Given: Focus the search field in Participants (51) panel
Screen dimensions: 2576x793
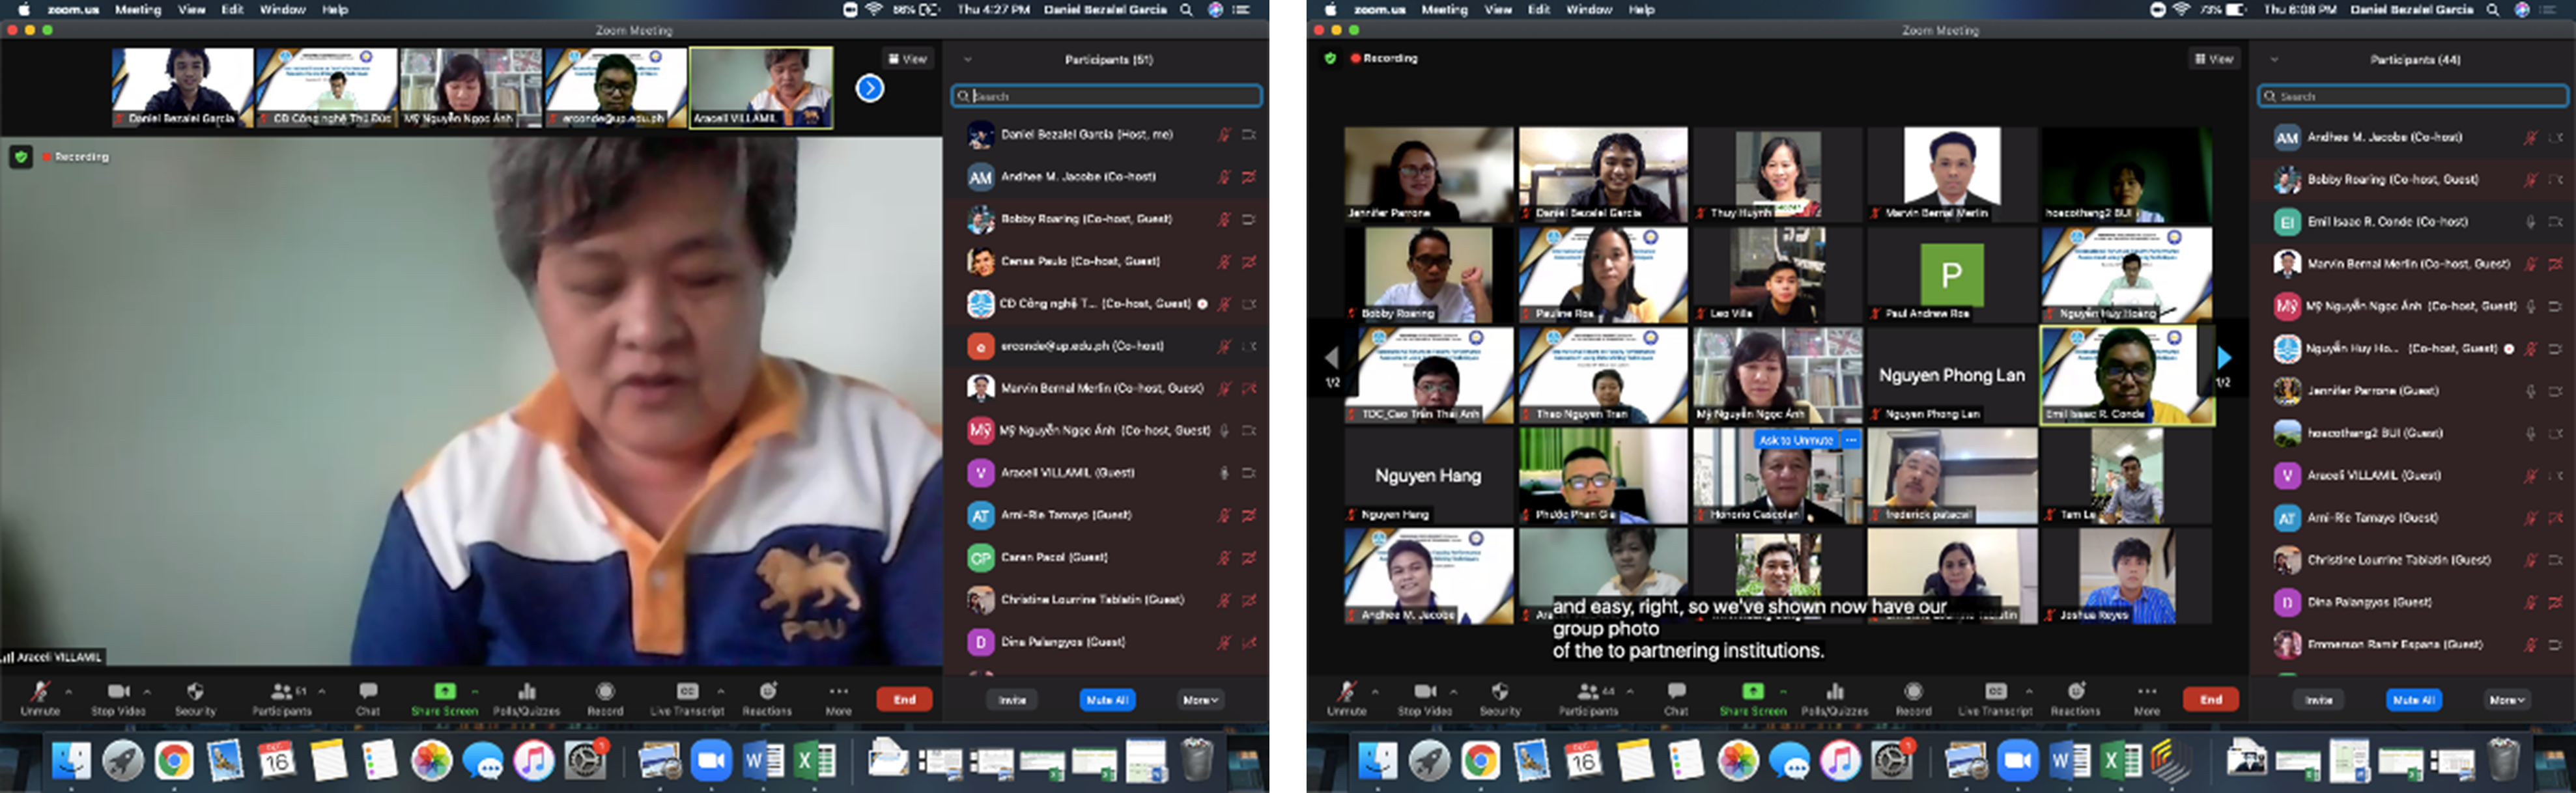Looking at the screenshot, I should click(x=1106, y=96).
